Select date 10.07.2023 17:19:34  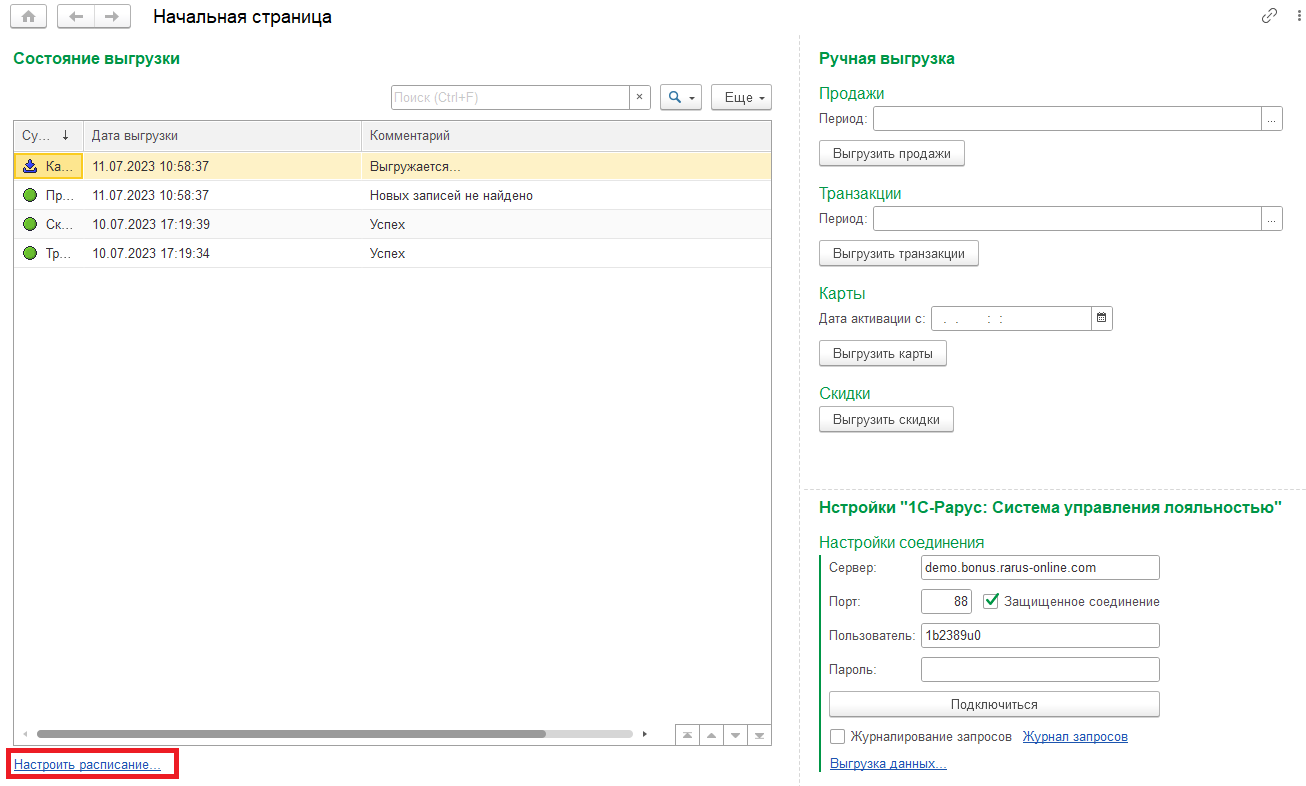click(x=222, y=253)
